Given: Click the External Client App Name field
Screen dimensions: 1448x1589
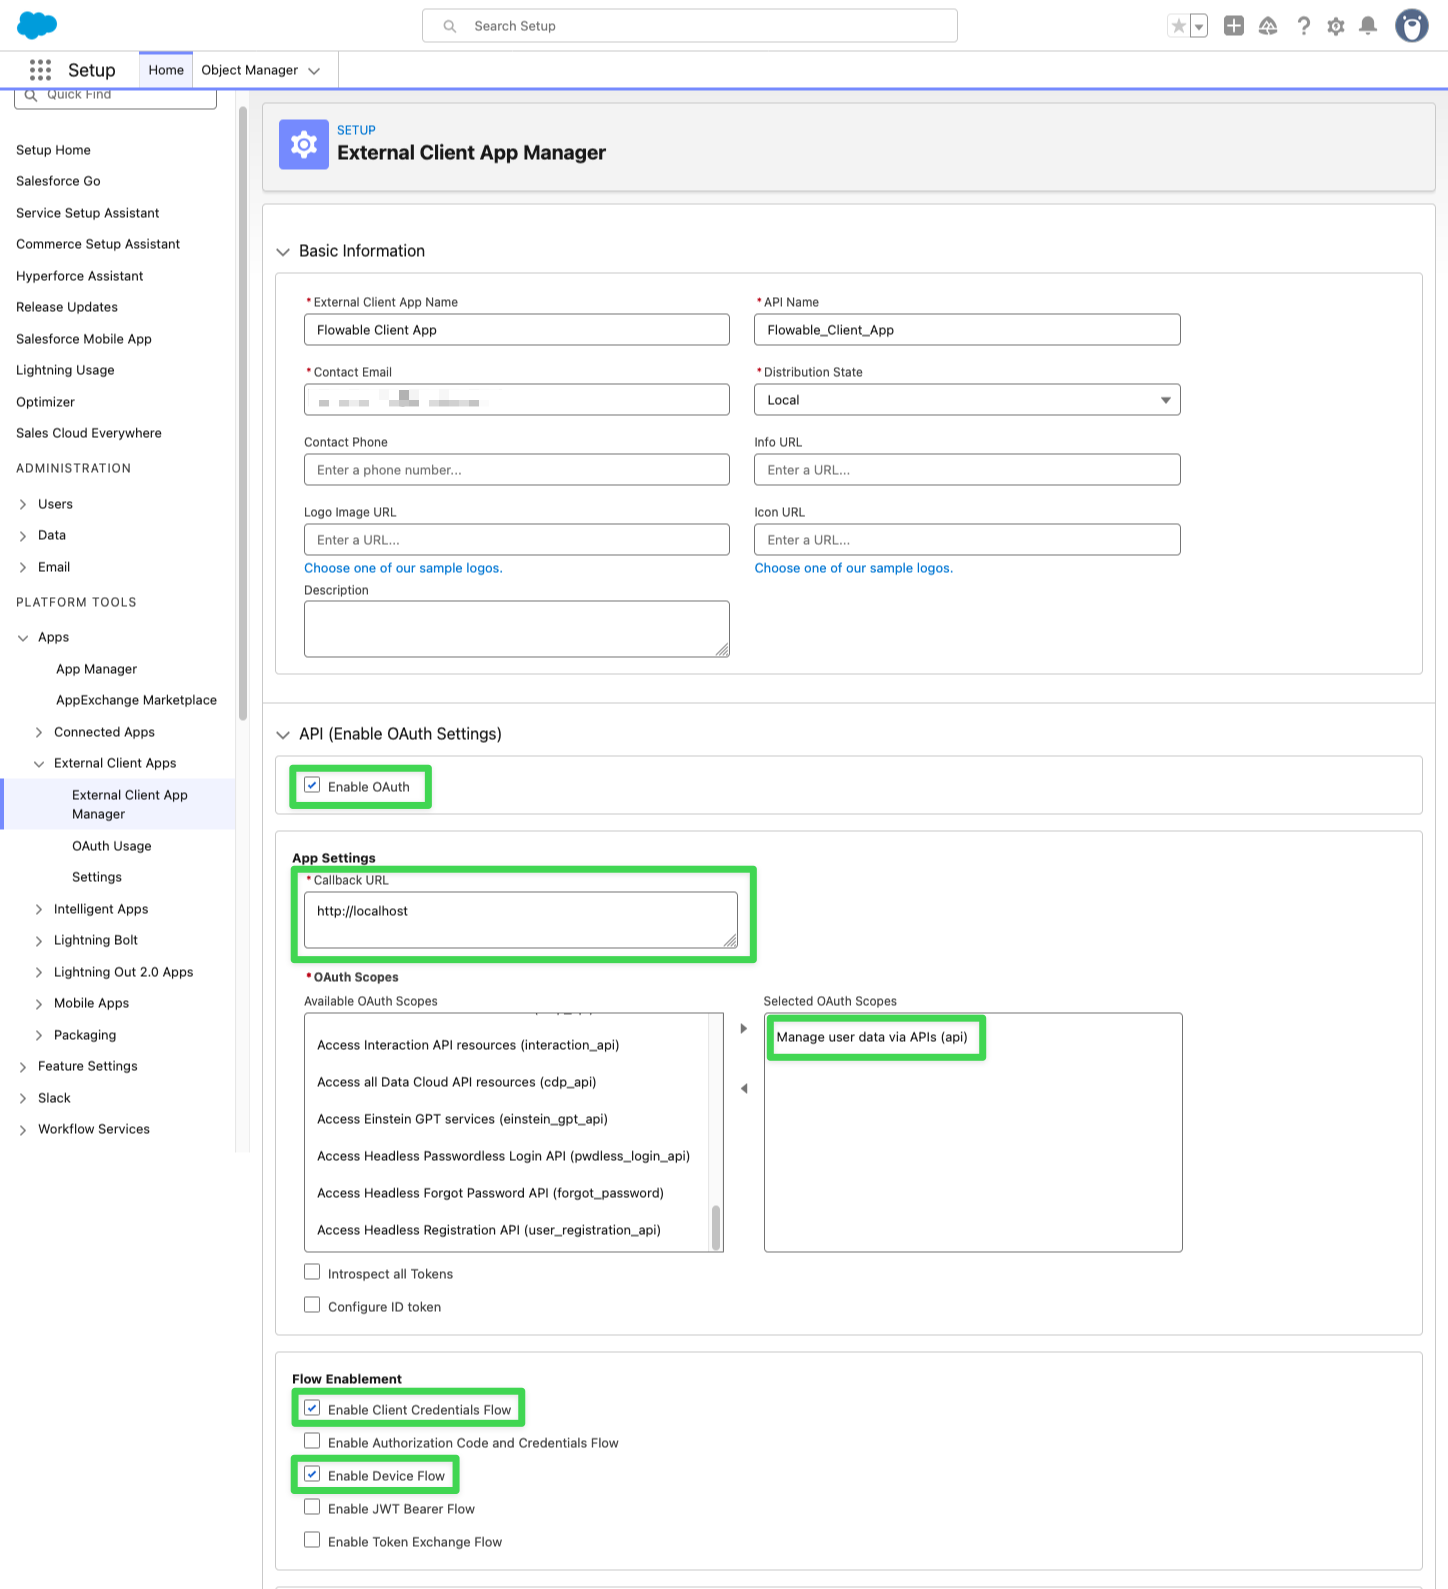Looking at the screenshot, I should coord(517,330).
